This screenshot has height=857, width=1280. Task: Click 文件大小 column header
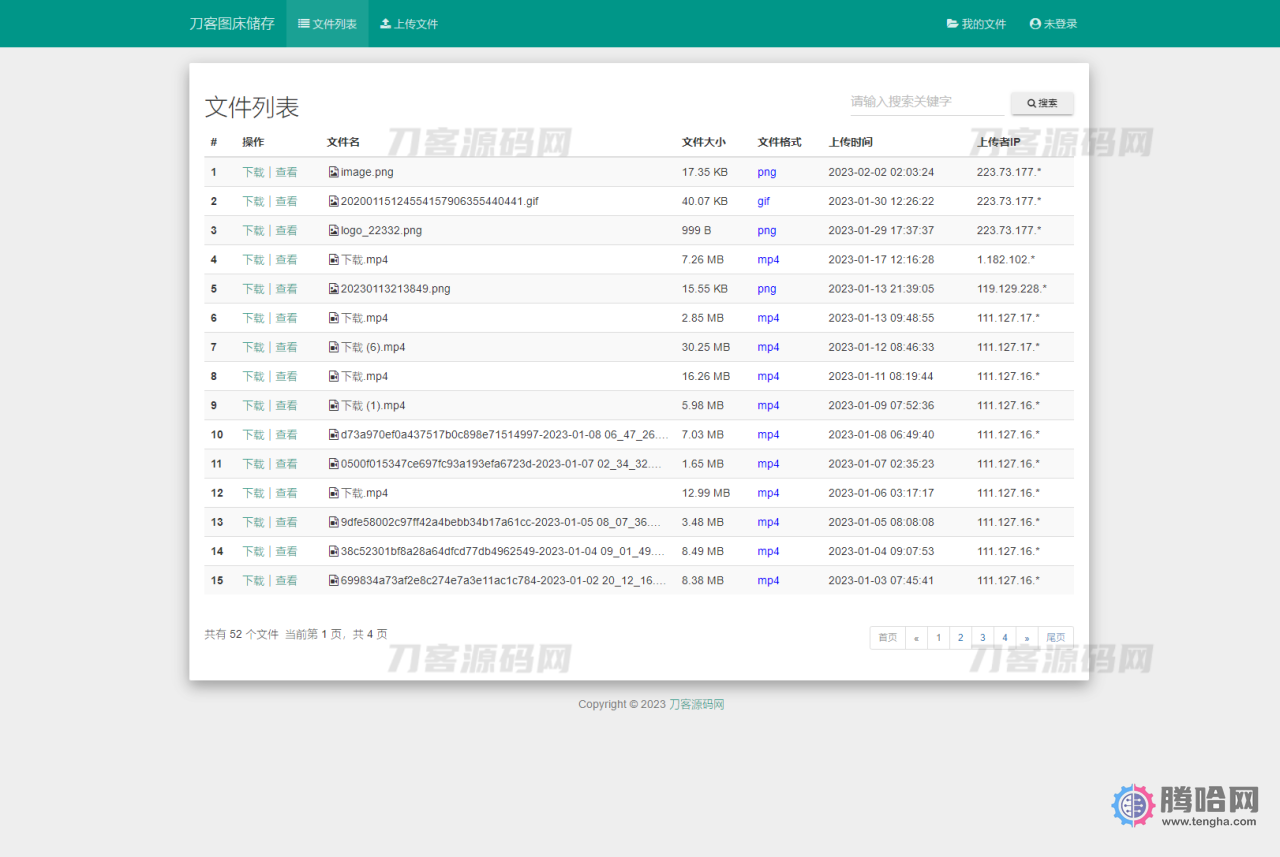click(704, 142)
